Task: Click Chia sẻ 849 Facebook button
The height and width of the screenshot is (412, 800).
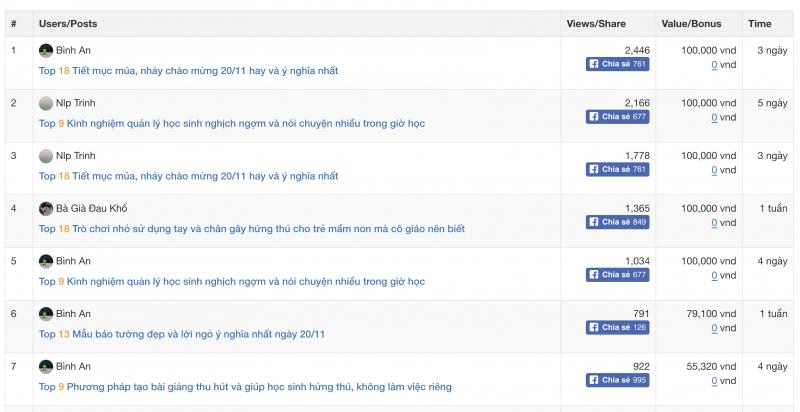Action: pyautogui.click(x=617, y=222)
